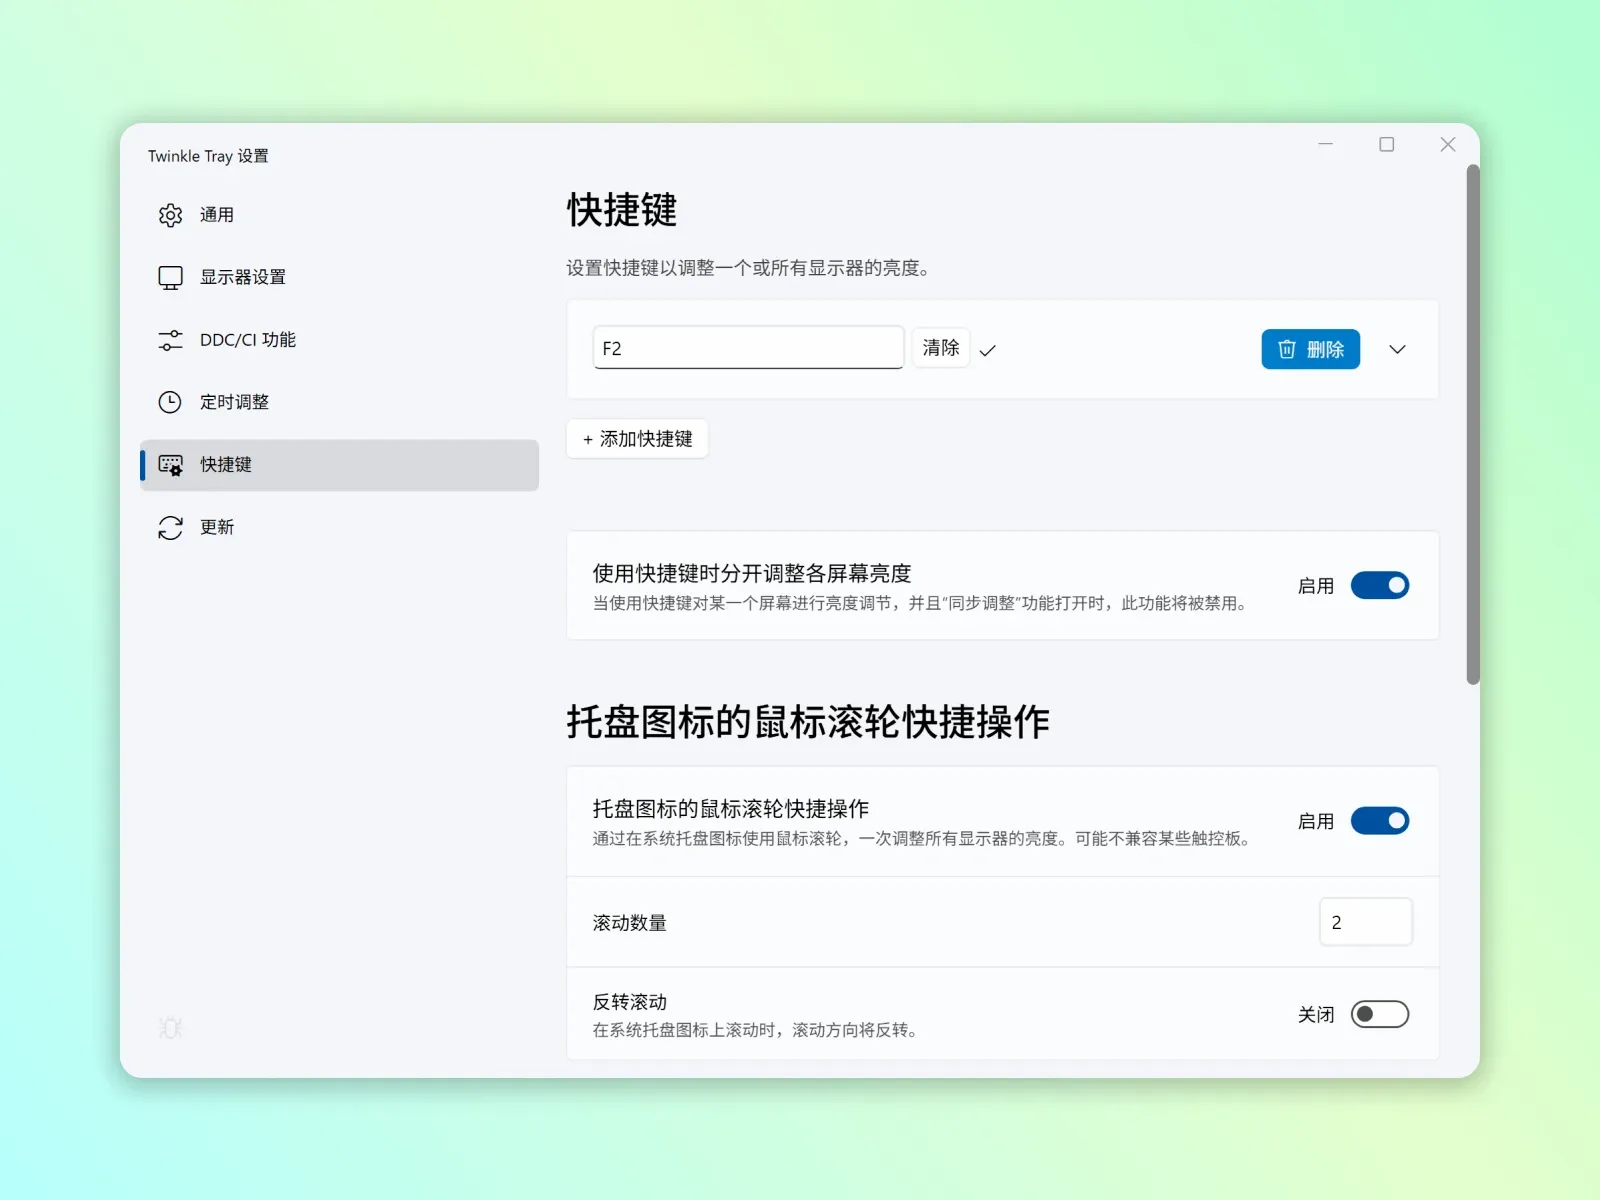The image size is (1600, 1200).
Task: Click the bug icon at sidebar bottom
Action: tap(170, 1027)
